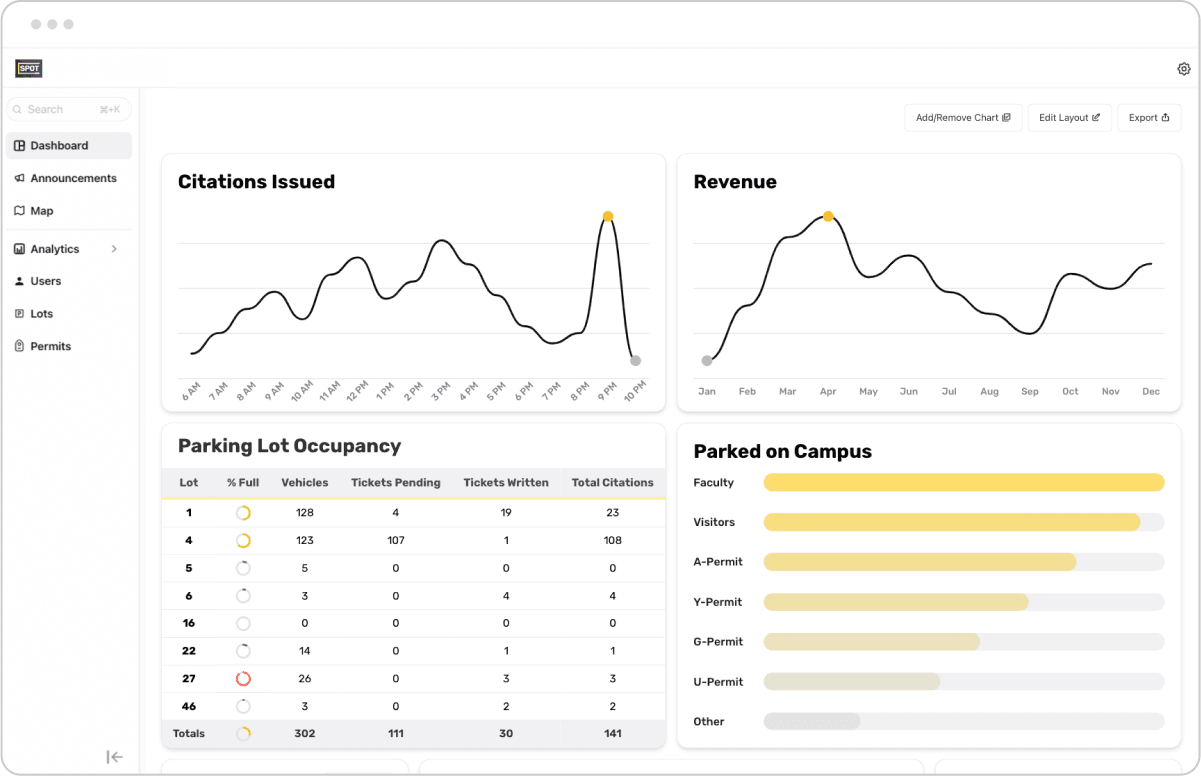Select the Analytics bar-chart icon

tap(20, 248)
